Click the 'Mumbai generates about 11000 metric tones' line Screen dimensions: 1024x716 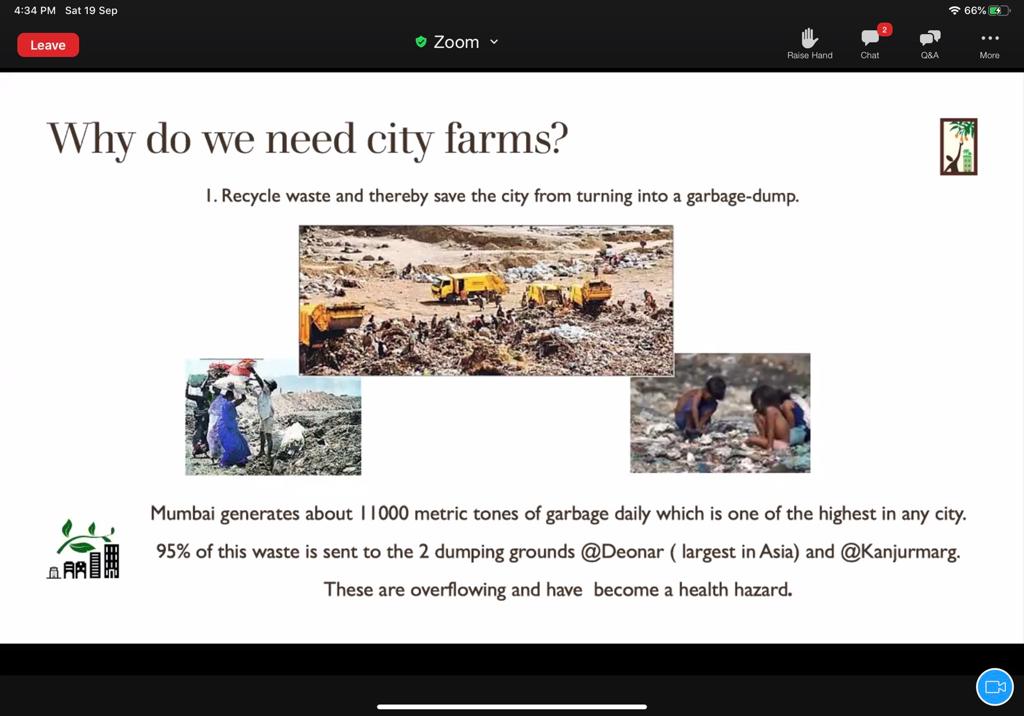(558, 513)
